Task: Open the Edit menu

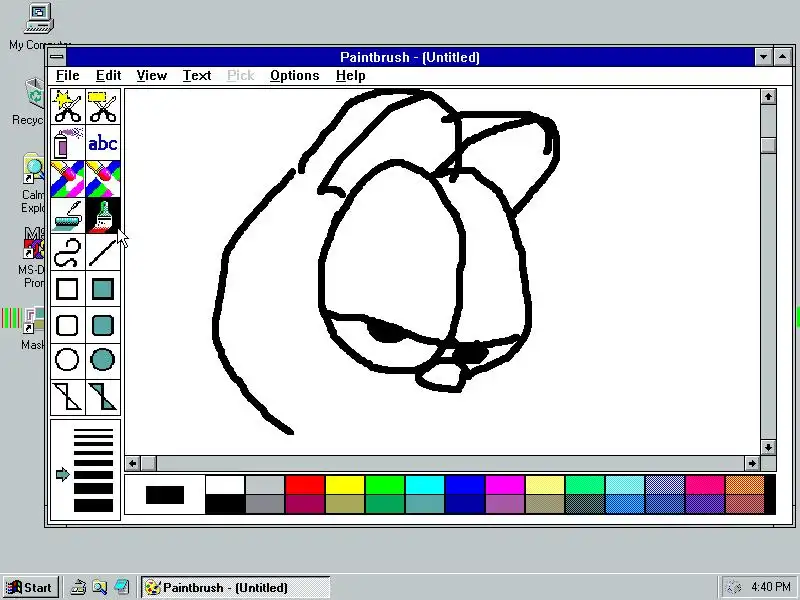Action: 108,76
